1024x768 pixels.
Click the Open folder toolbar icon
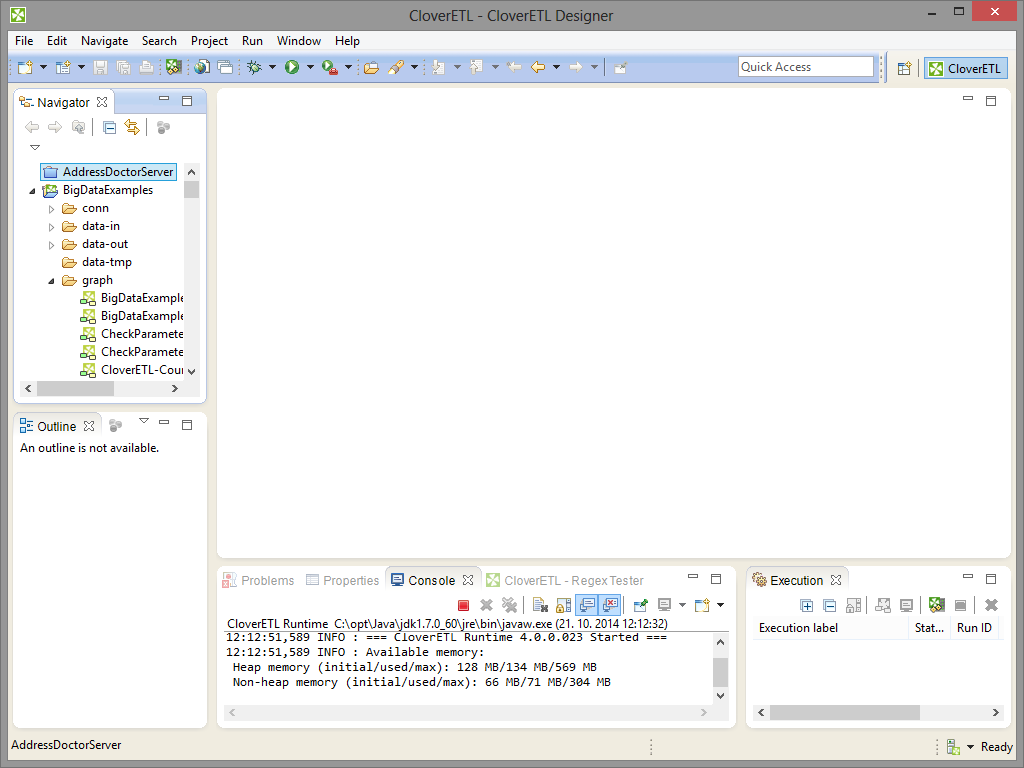(372, 67)
